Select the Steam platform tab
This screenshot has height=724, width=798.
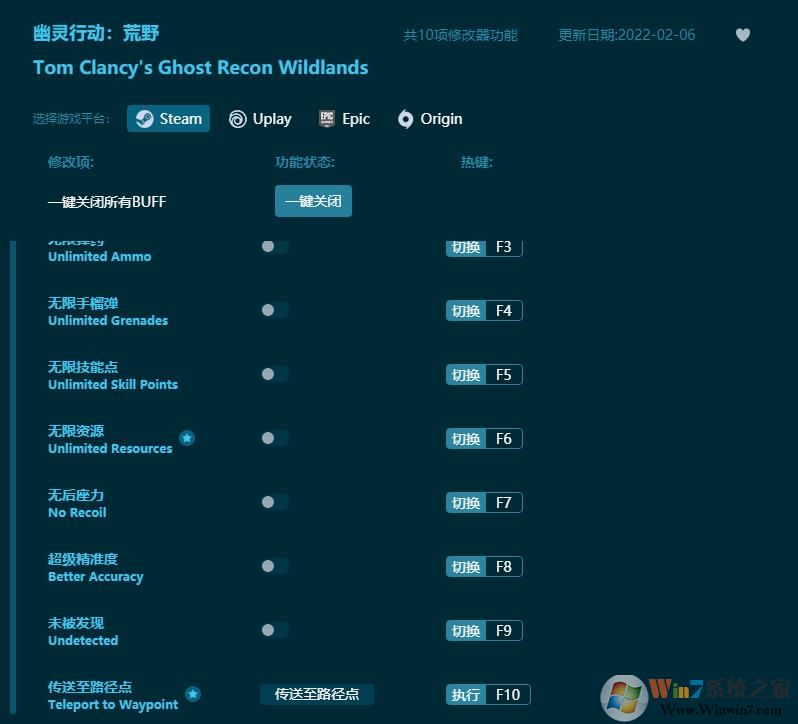(x=168, y=119)
